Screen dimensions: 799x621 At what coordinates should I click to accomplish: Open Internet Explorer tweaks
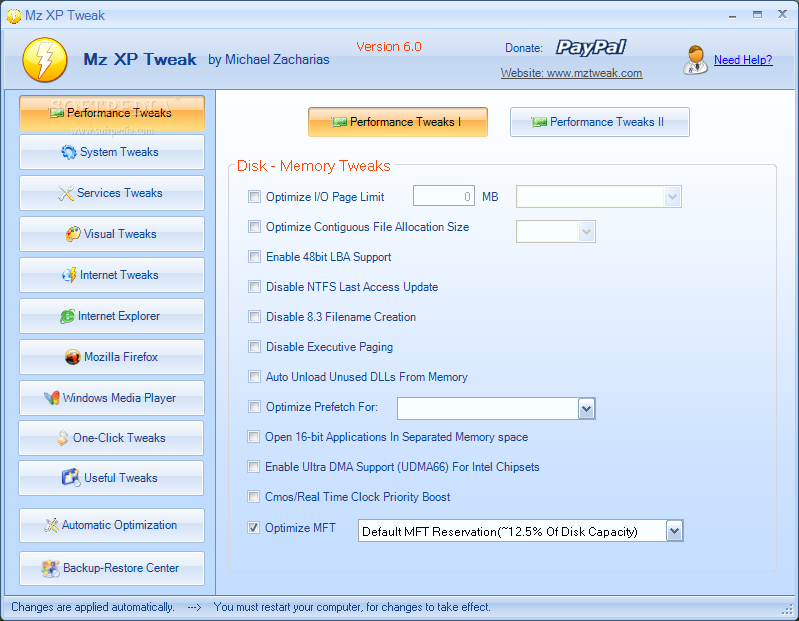click(112, 316)
